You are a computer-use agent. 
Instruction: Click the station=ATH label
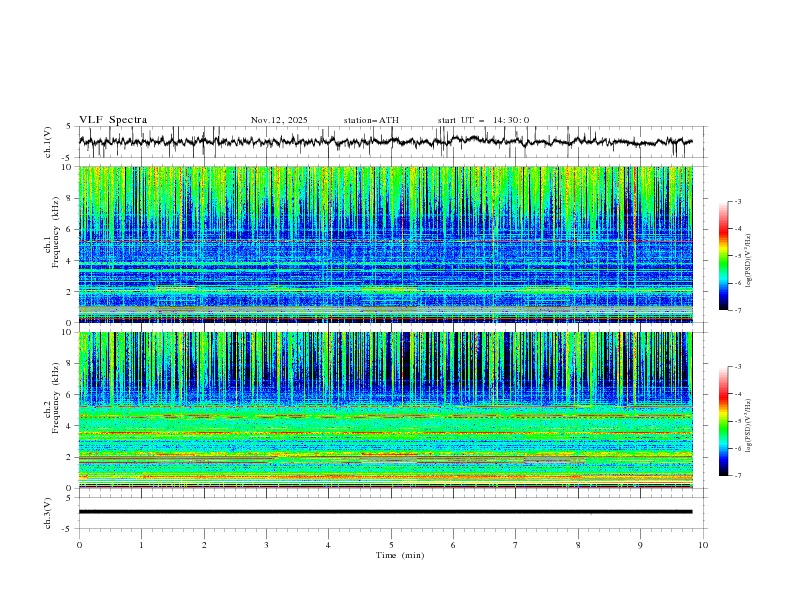click(x=371, y=120)
